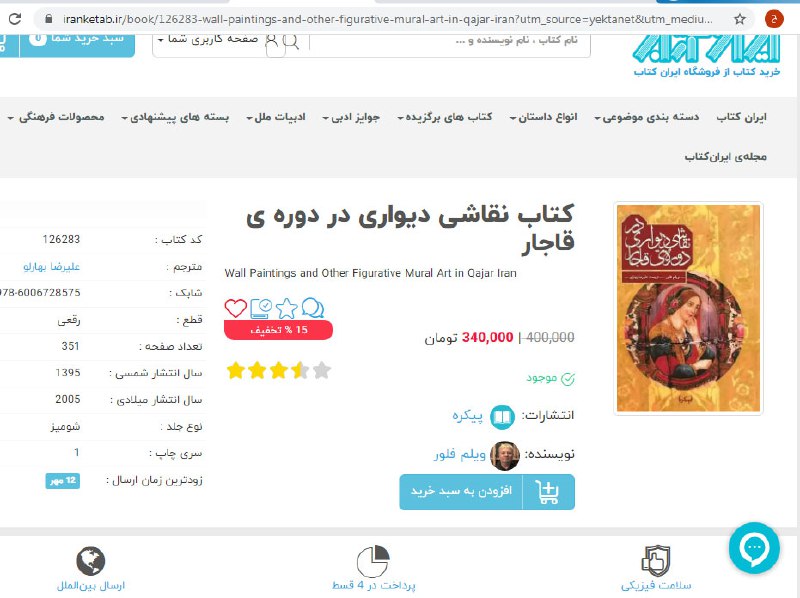Click the book cover thumbnail
The image size is (800, 598).
click(688, 308)
